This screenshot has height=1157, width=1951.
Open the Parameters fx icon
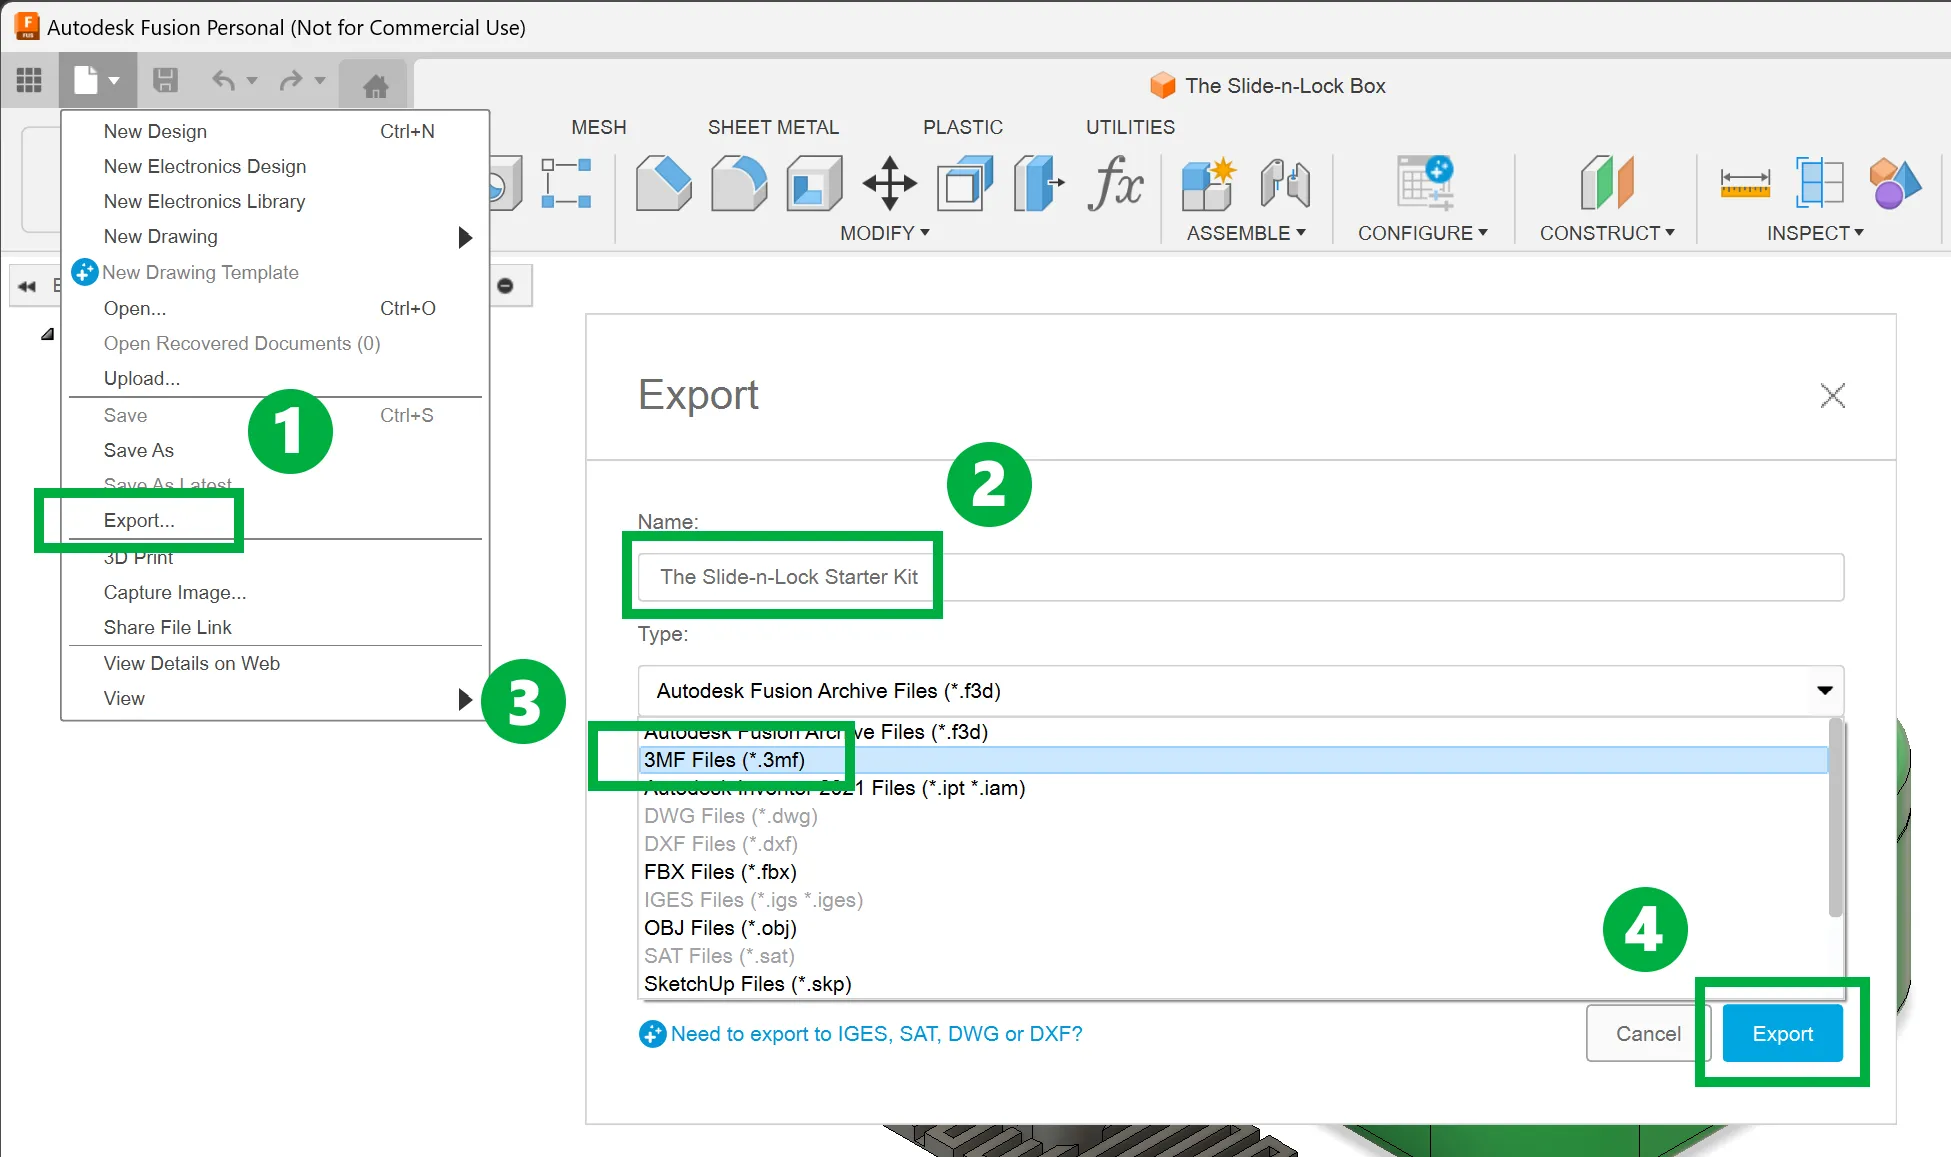pos(1115,183)
